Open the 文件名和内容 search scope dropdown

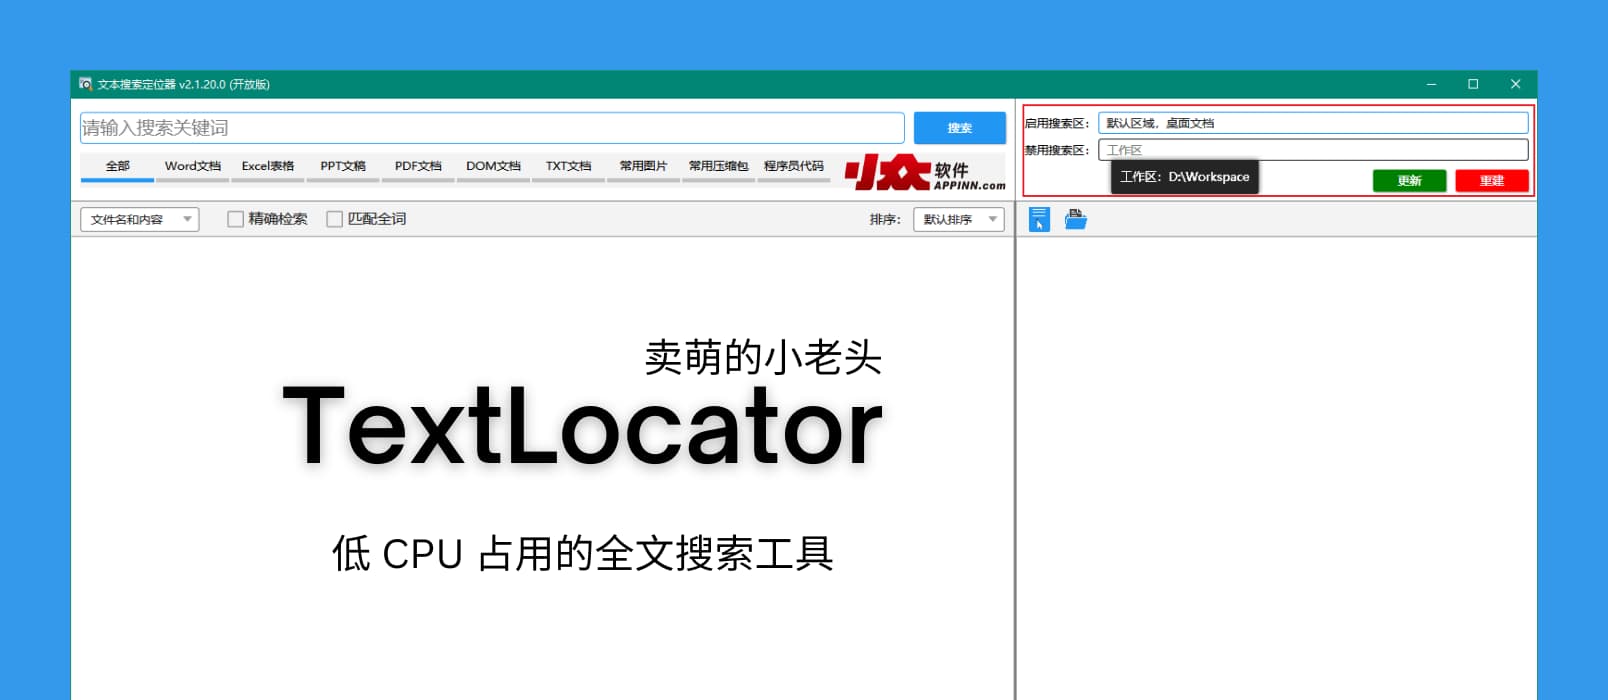(139, 219)
